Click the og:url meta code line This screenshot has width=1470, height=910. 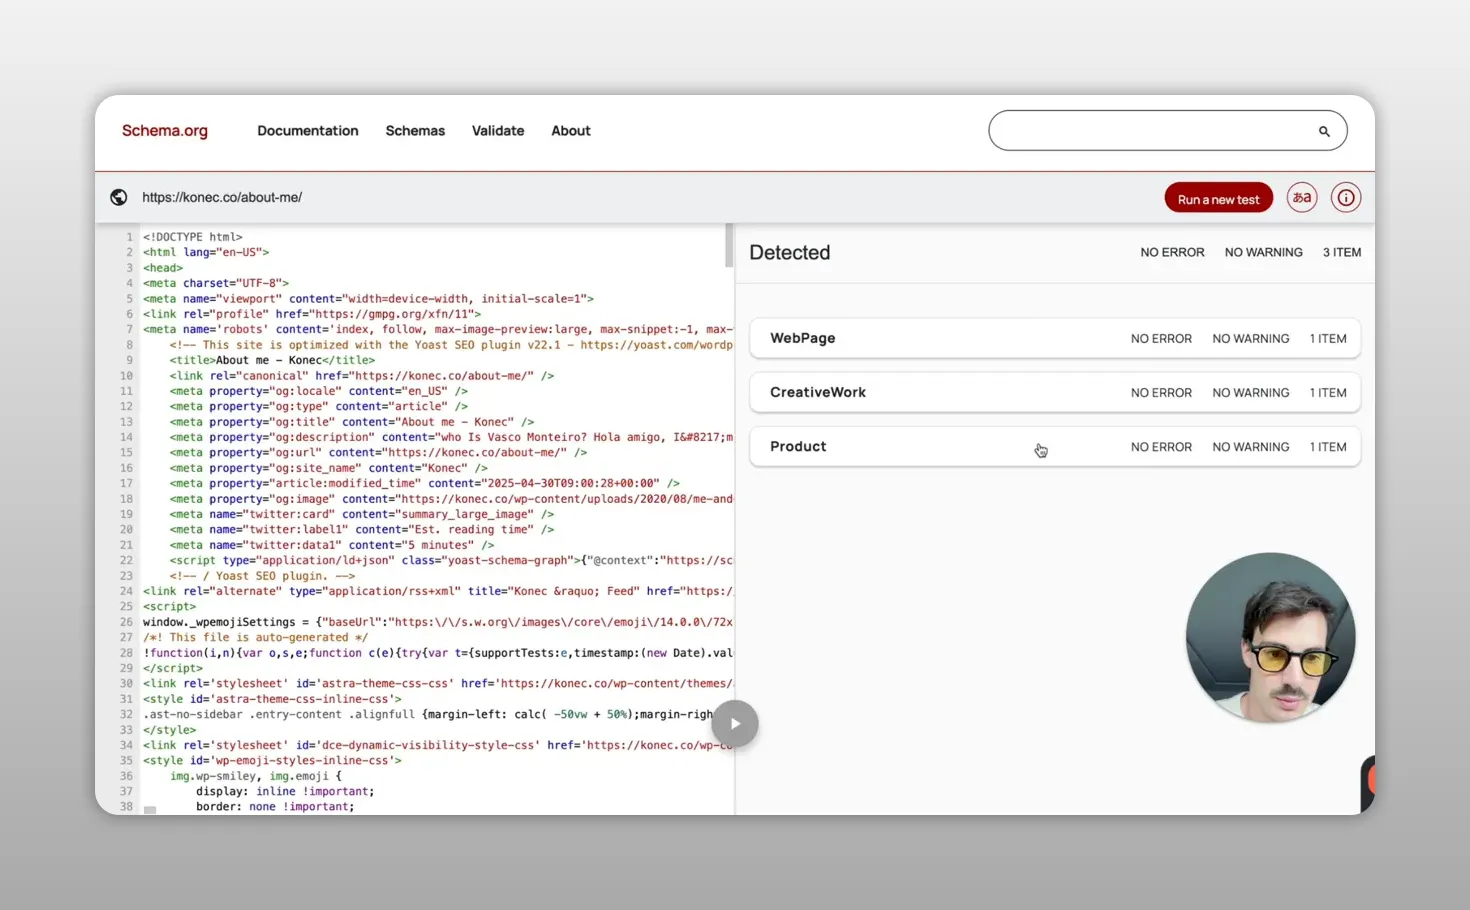(x=379, y=453)
